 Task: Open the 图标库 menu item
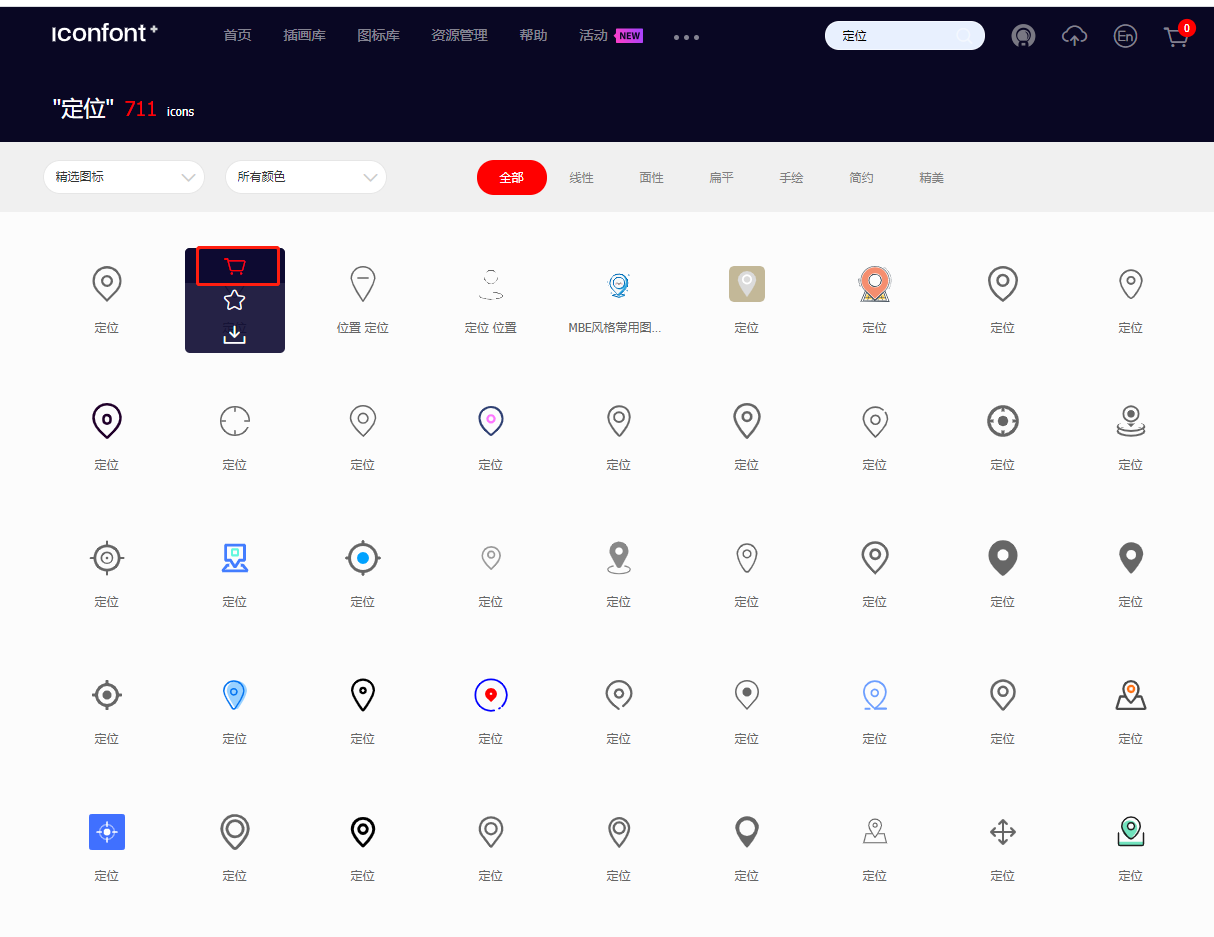pos(378,36)
